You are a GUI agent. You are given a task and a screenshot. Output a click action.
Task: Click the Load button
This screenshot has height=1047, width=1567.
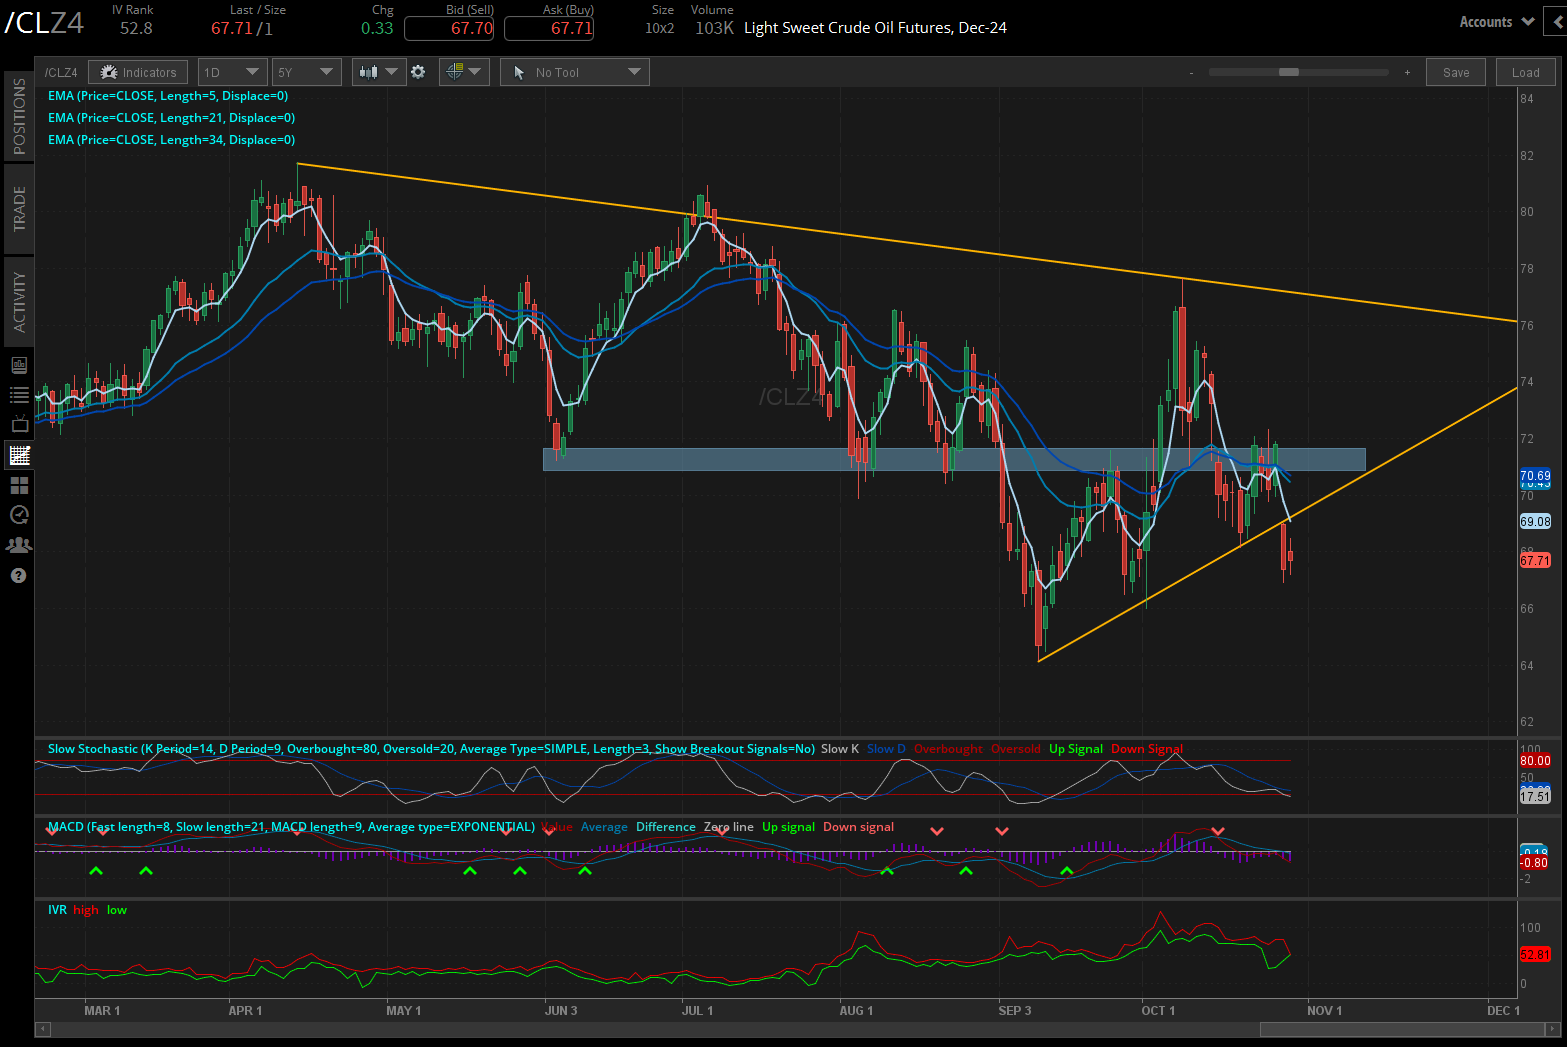[x=1524, y=71]
